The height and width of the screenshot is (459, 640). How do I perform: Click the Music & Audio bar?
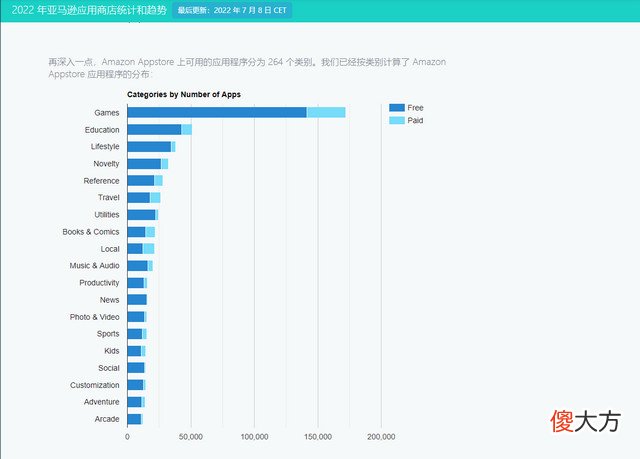(137, 265)
